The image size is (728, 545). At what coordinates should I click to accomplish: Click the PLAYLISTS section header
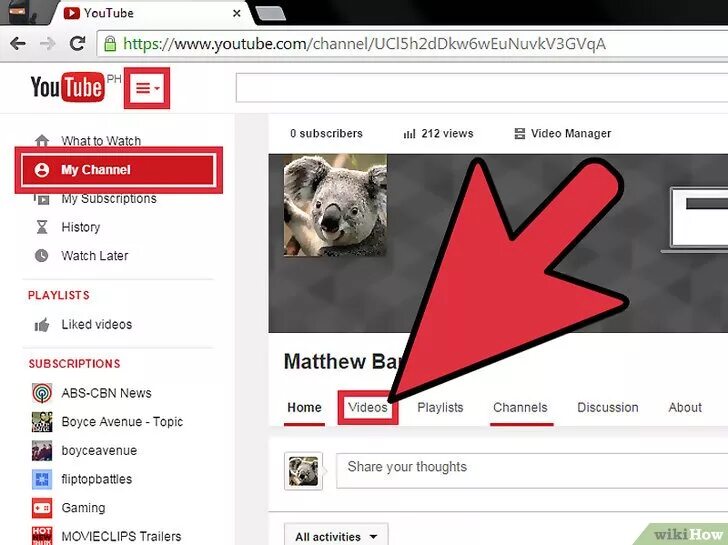58,295
